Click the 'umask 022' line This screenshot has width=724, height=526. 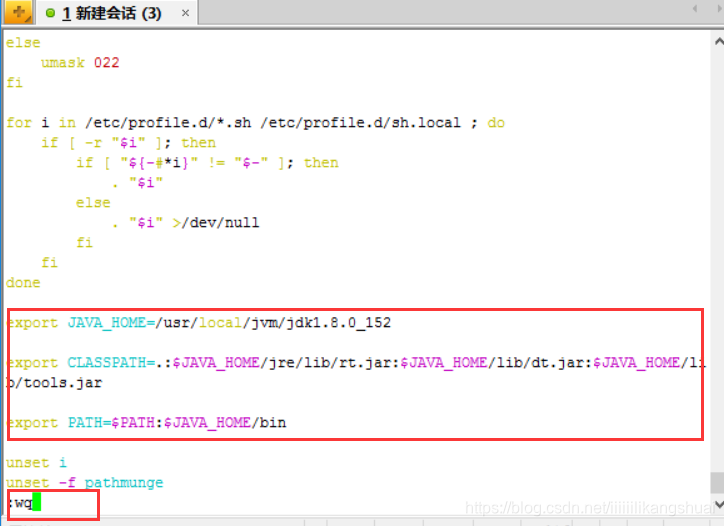pos(80,62)
